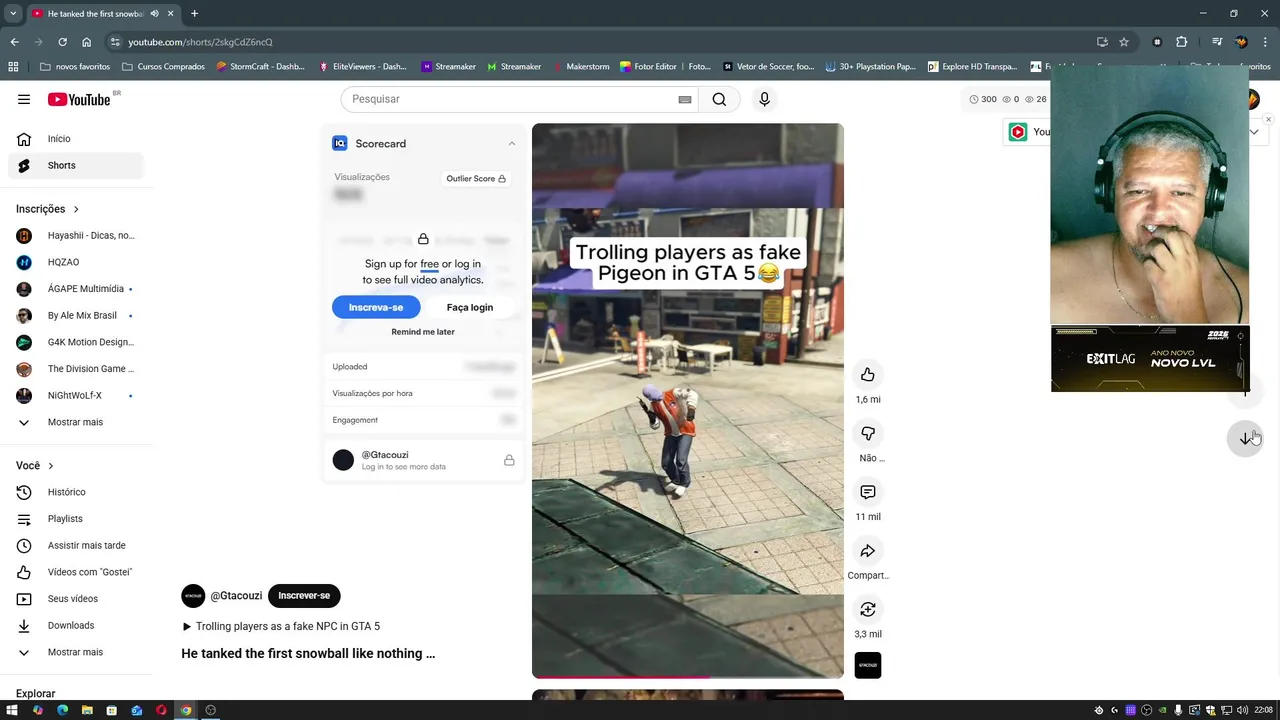The height and width of the screenshot is (720, 1280).
Task: Open Vídeos com "Gostei"
Action: (x=76, y=572)
